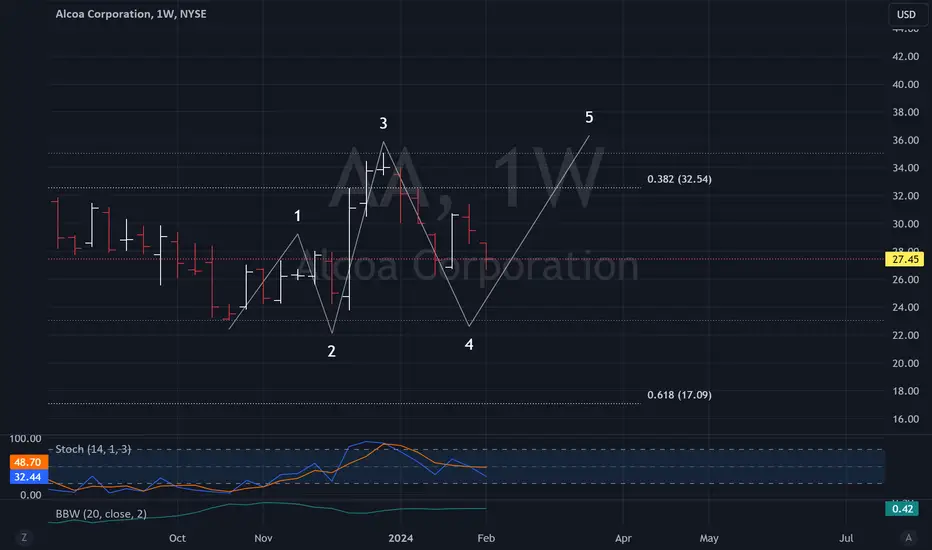The width and height of the screenshot is (932, 550).
Task: Click the 0.00 stochastic scale label
Action: point(30,495)
